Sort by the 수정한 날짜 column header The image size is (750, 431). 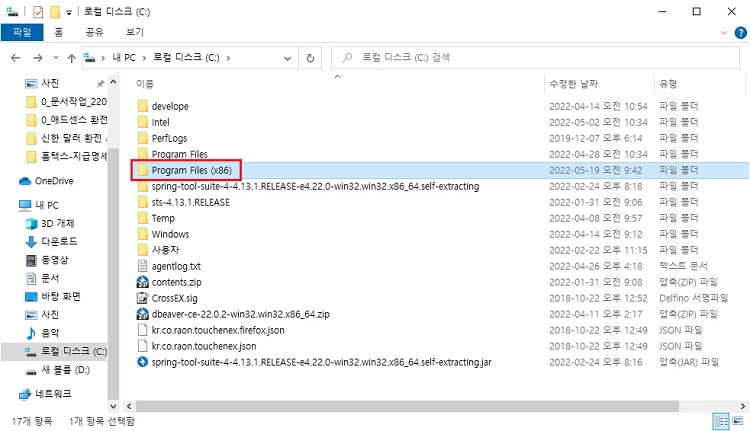(574, 84)
